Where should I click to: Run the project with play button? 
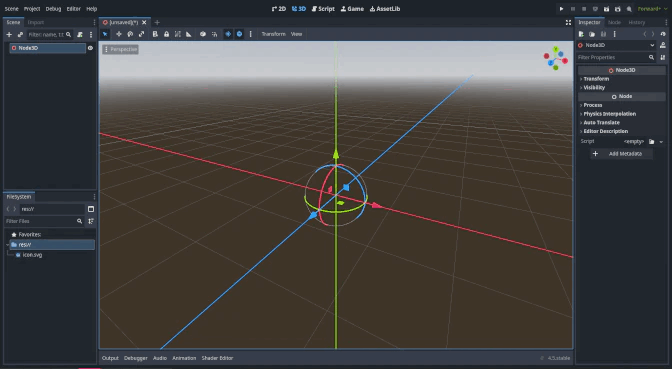coord(561,9)
